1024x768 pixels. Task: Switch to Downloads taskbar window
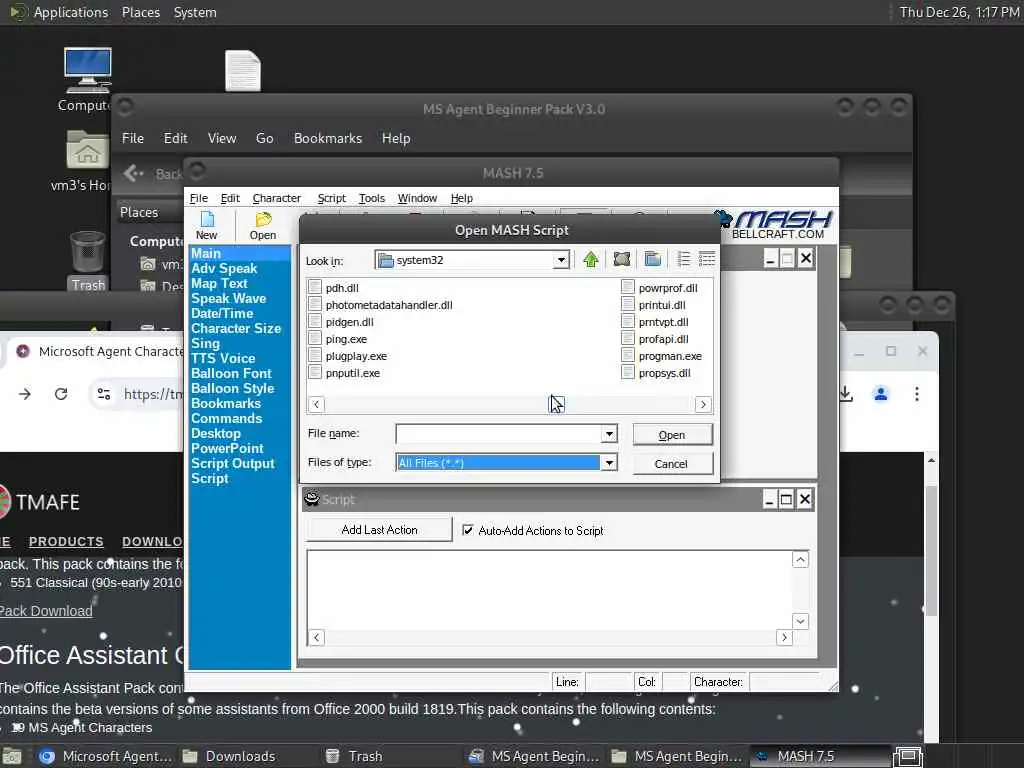pyautogui.click(x=240, y=756)
